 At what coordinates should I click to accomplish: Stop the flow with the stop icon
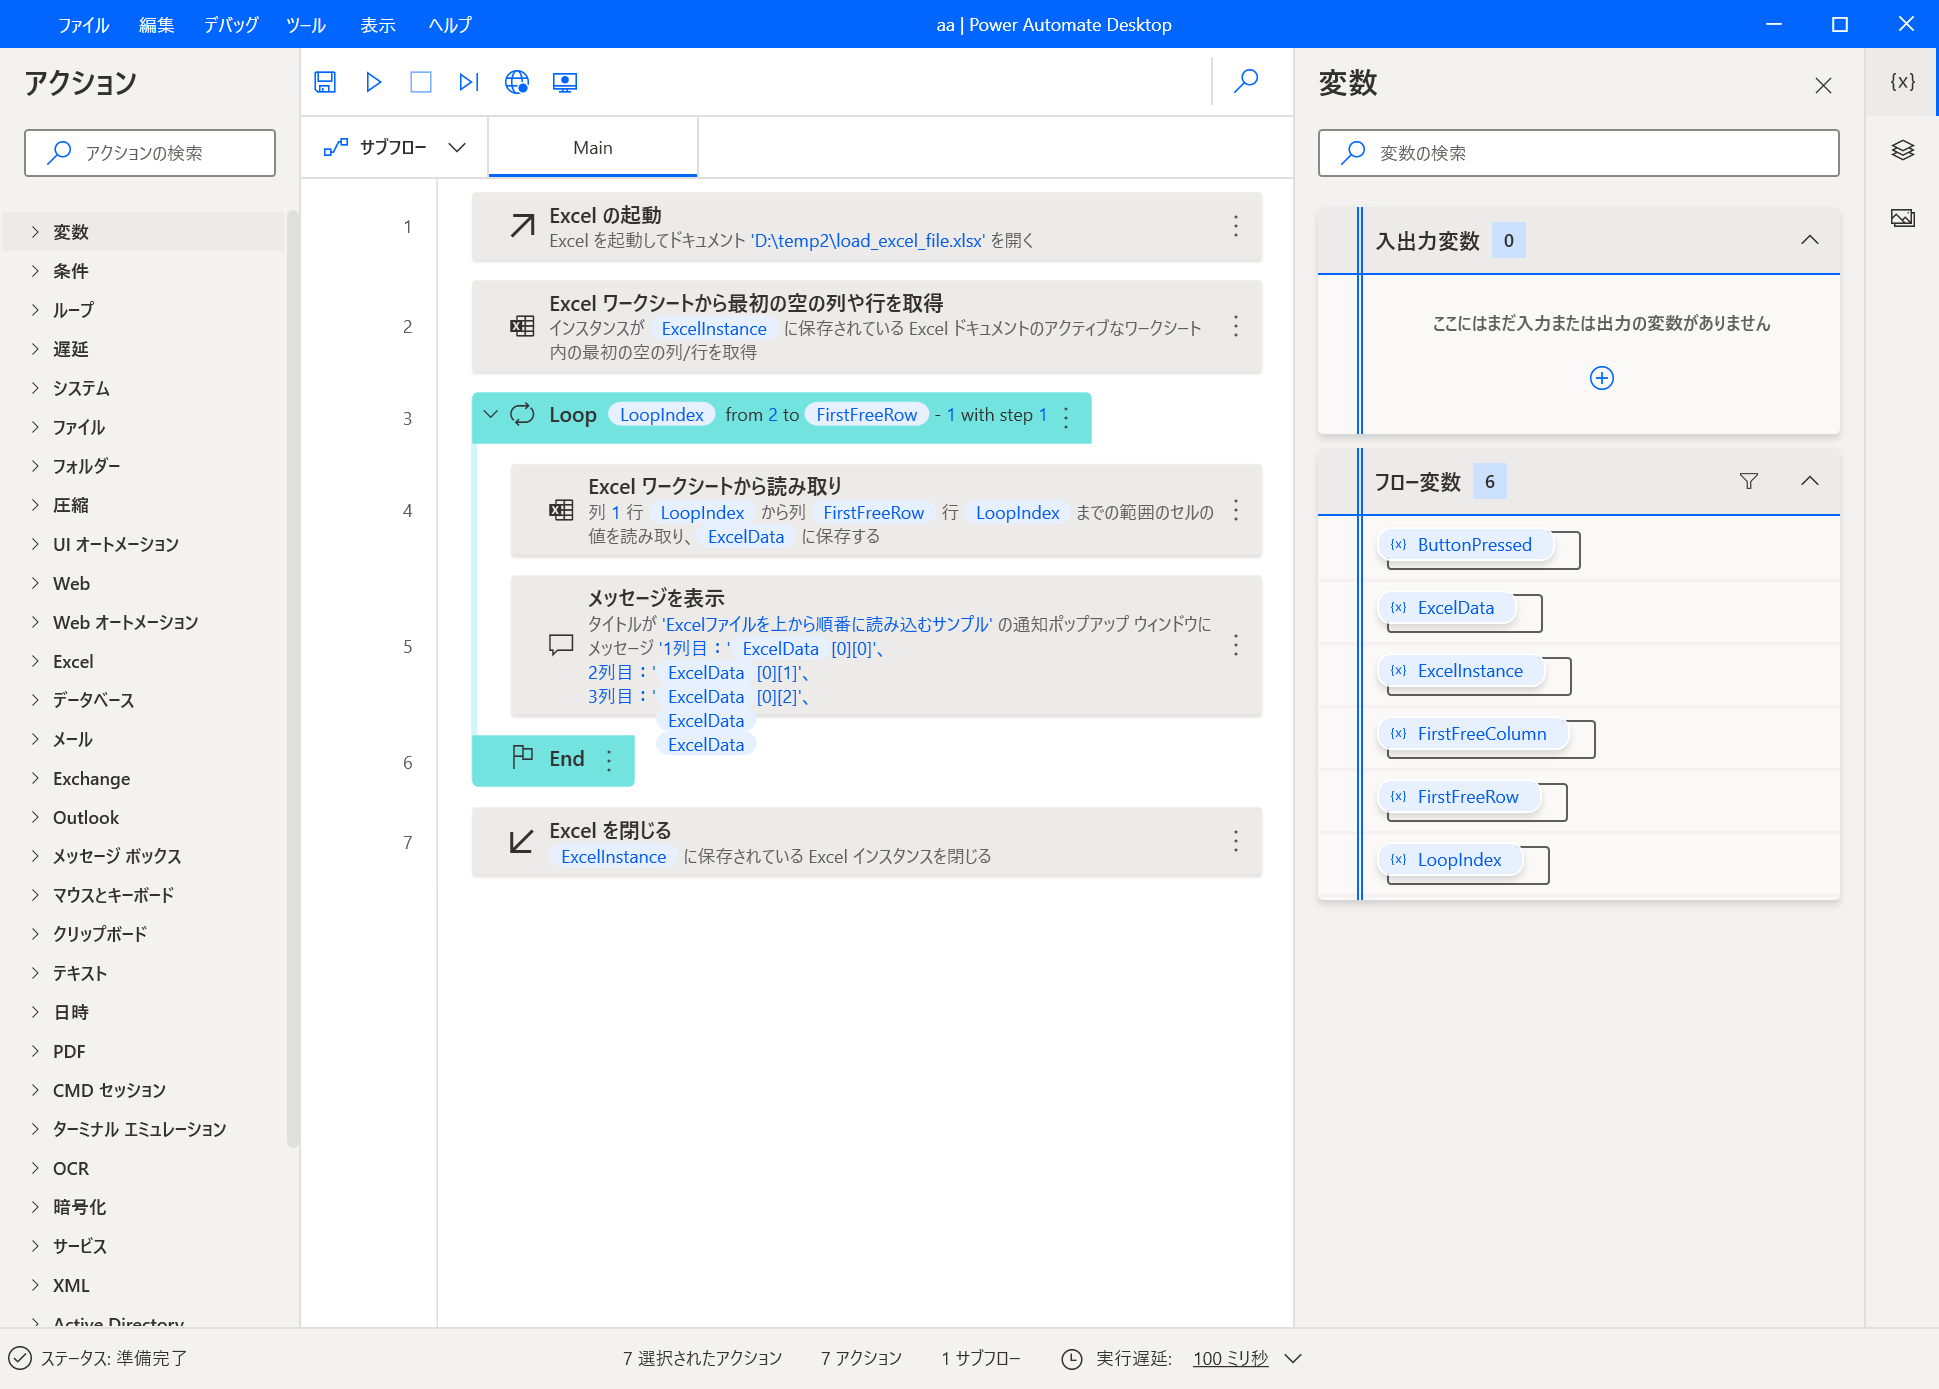(x=421, y=82)
